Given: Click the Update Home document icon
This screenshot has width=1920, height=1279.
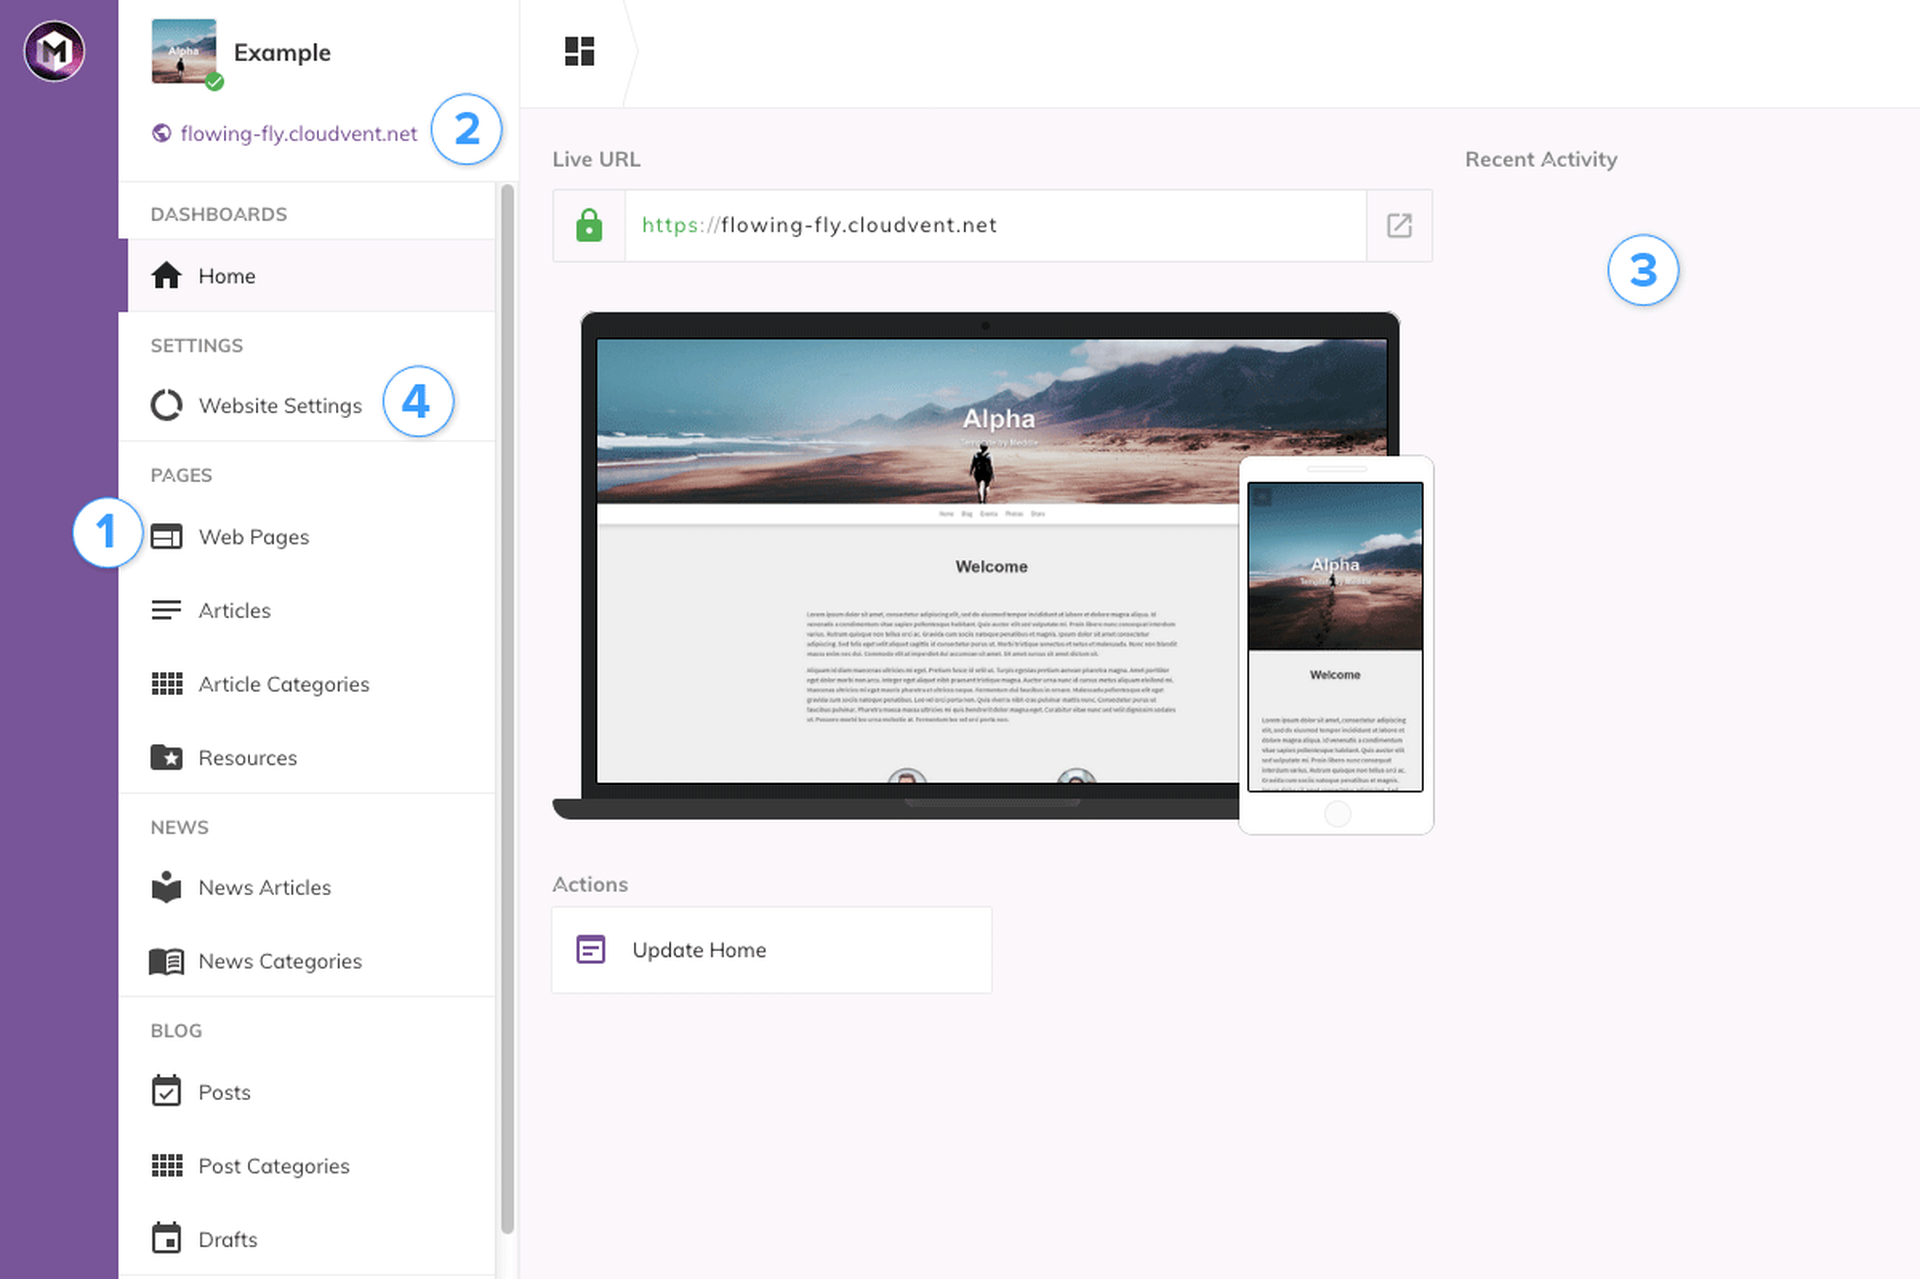Looking at the screenshot, I should pyautogui.click(x=590, y=950).
